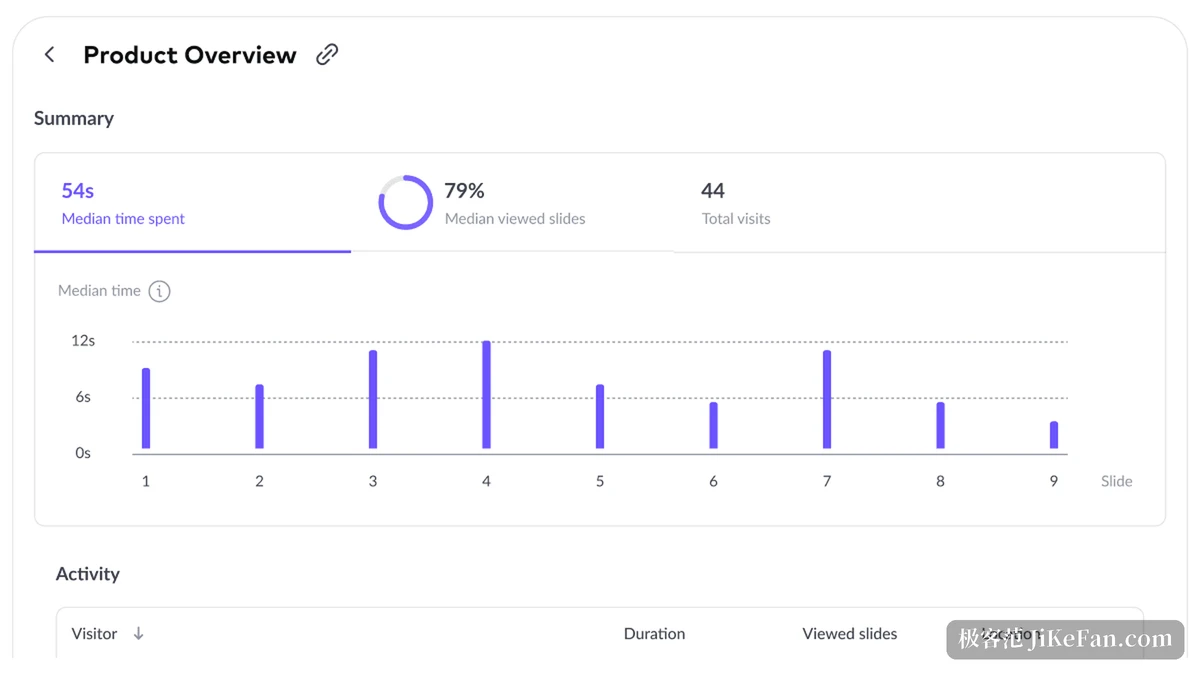The height and width of the screenshot is (675, 1200).
Task: Click the Viewed slides column header
Action: point(849,633)
